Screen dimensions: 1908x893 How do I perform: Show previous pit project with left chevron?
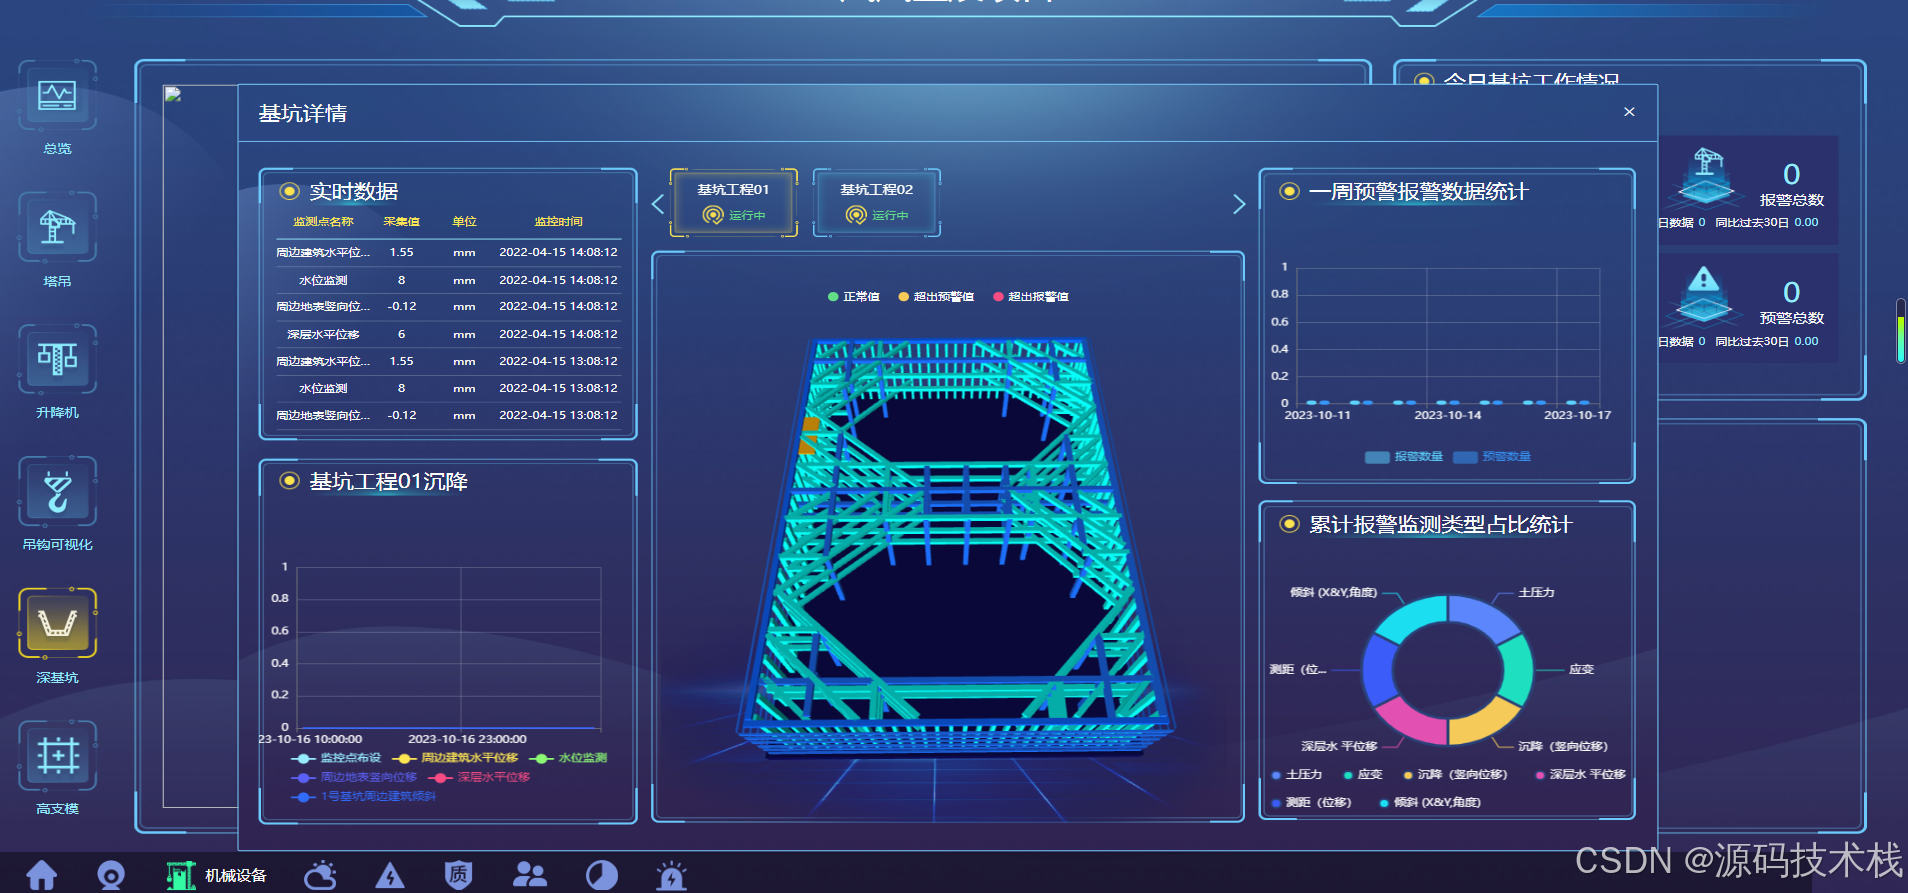pyautogui.click(x=657, y=204)
